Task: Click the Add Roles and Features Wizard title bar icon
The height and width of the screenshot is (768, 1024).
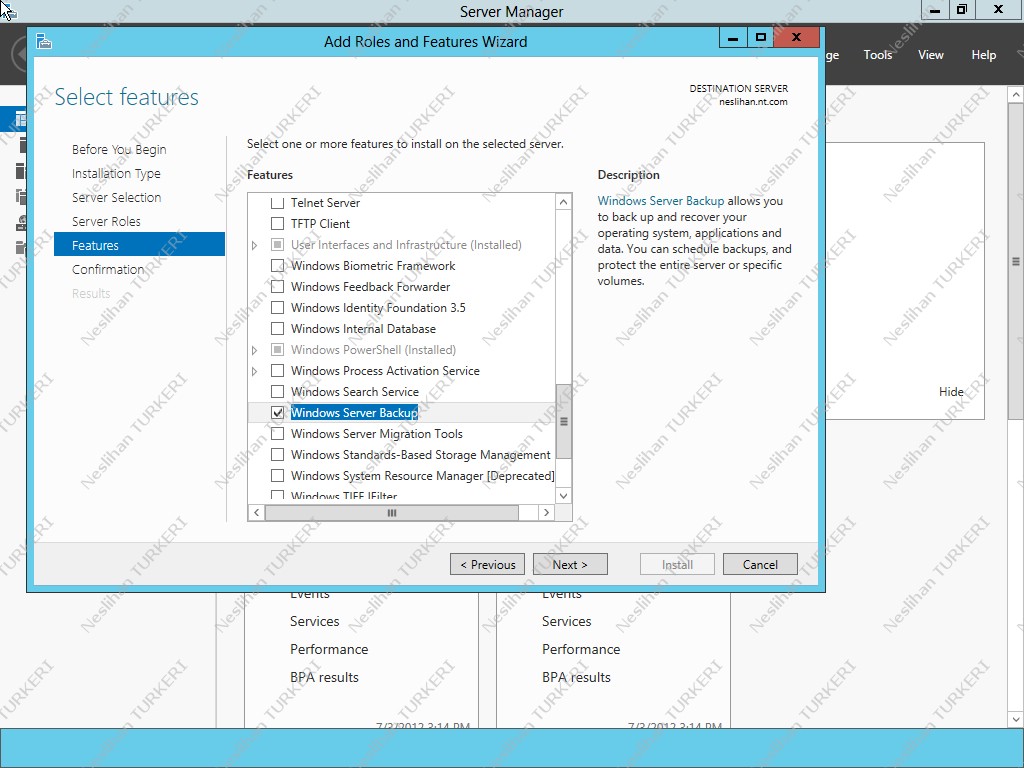Action: coord(43,41)
